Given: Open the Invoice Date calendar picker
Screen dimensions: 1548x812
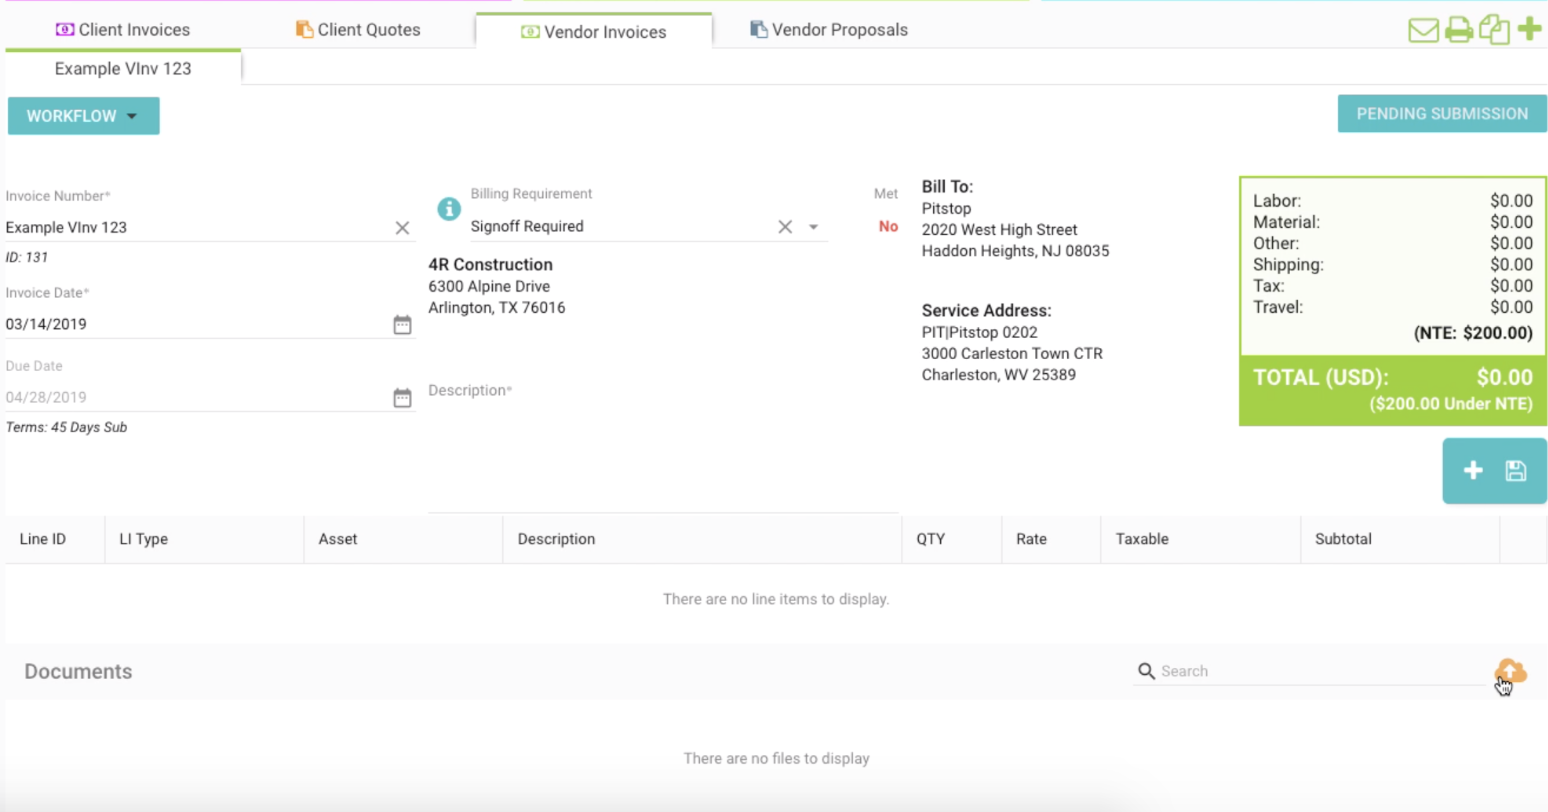Looking at the screenshot, I should tap(402, 324).
